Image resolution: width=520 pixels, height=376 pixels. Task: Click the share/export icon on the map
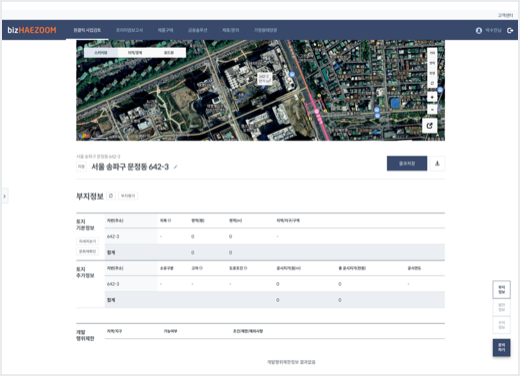point(430,126)
